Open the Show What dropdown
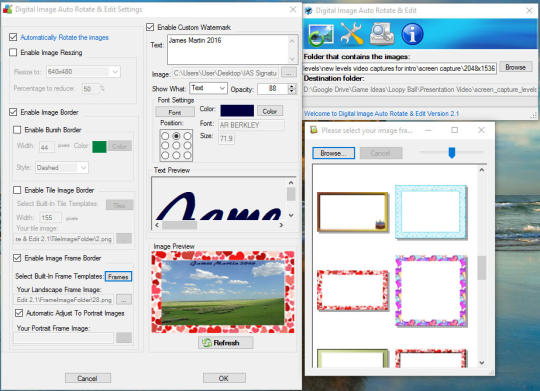Viewport: 540px width, 391px height. click(x=208, y=89)
